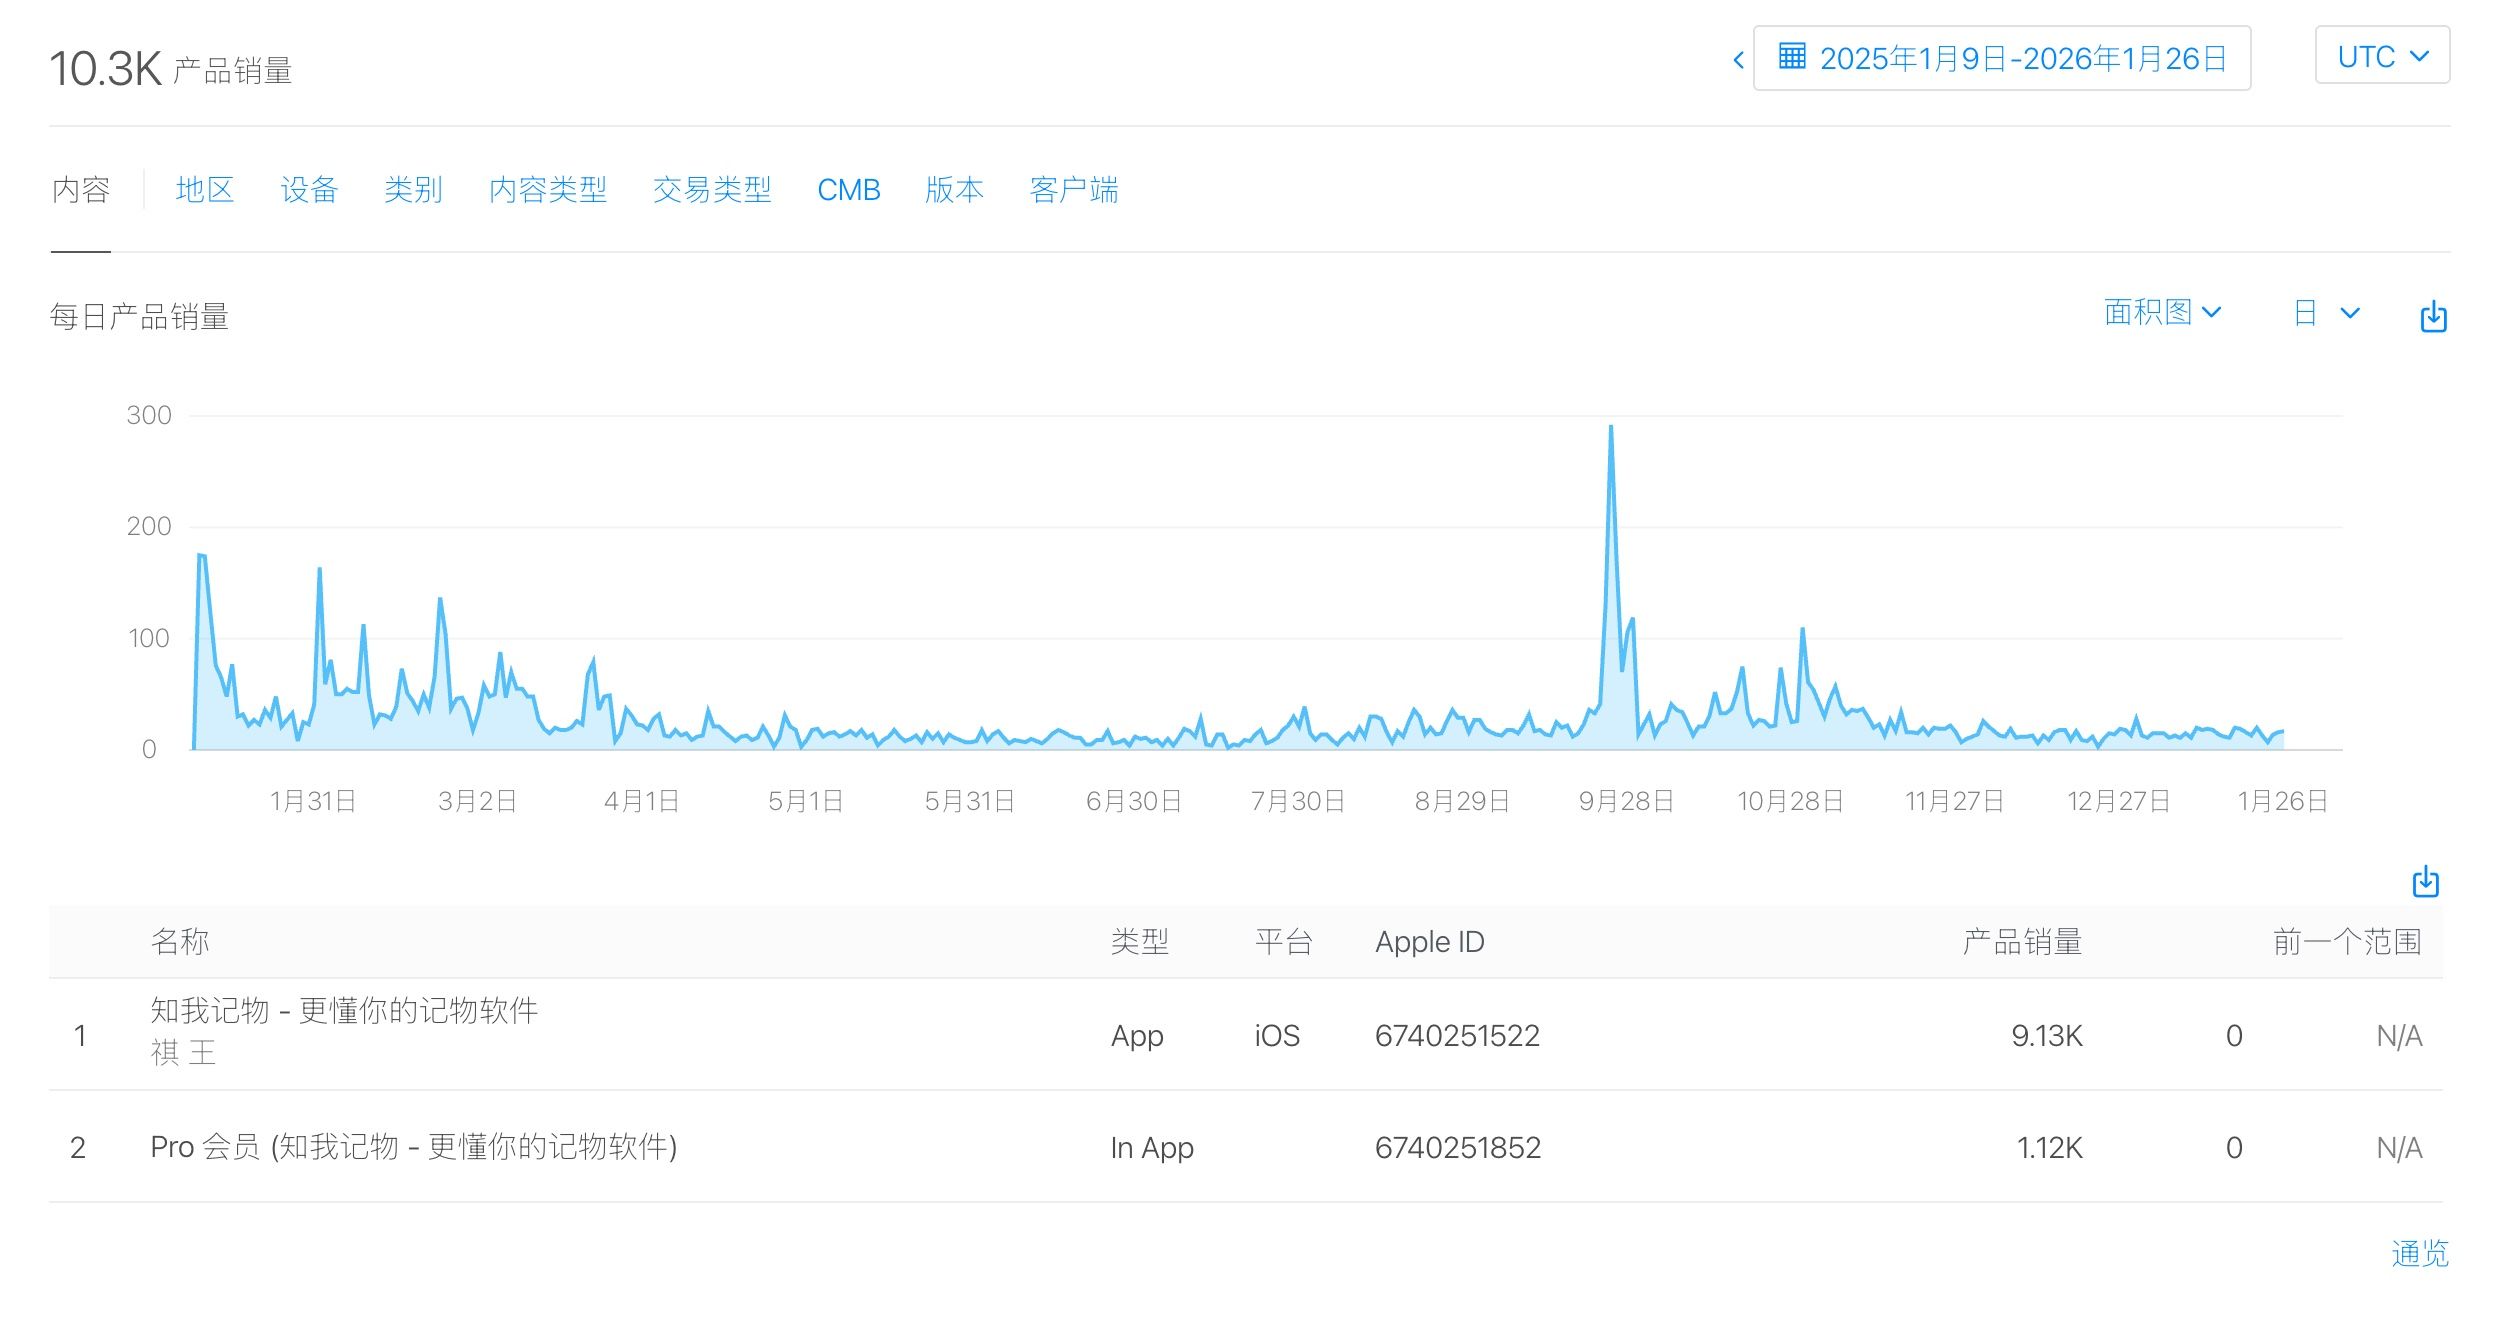This screenshot has width=2496, height=1318.
Task: Go to previous date range arrow
Action: pyautogui.click(x=1738, y=60)
